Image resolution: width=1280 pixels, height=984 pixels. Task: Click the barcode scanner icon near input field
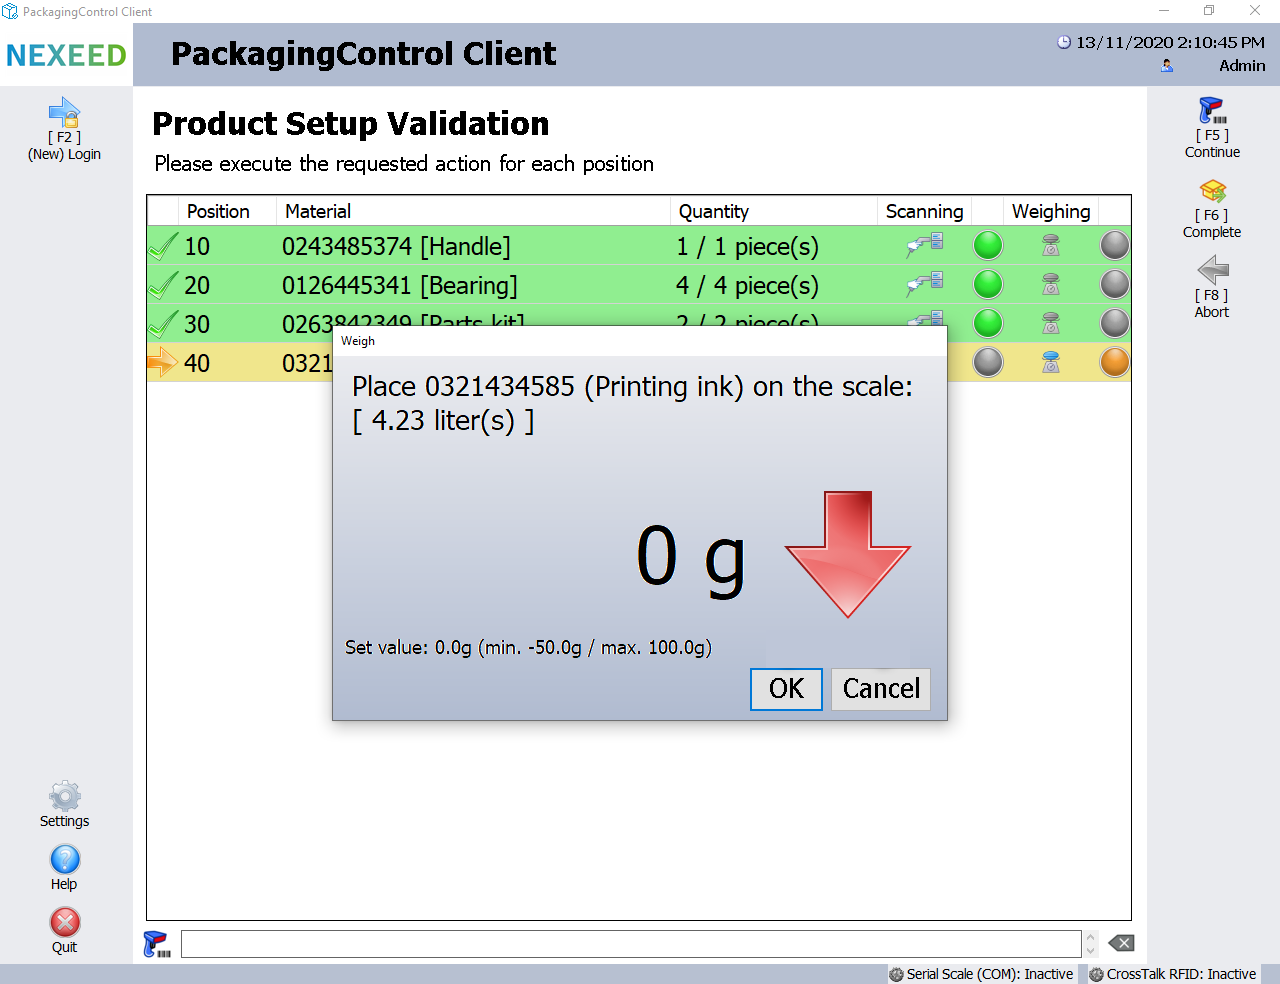click(157, 944)
